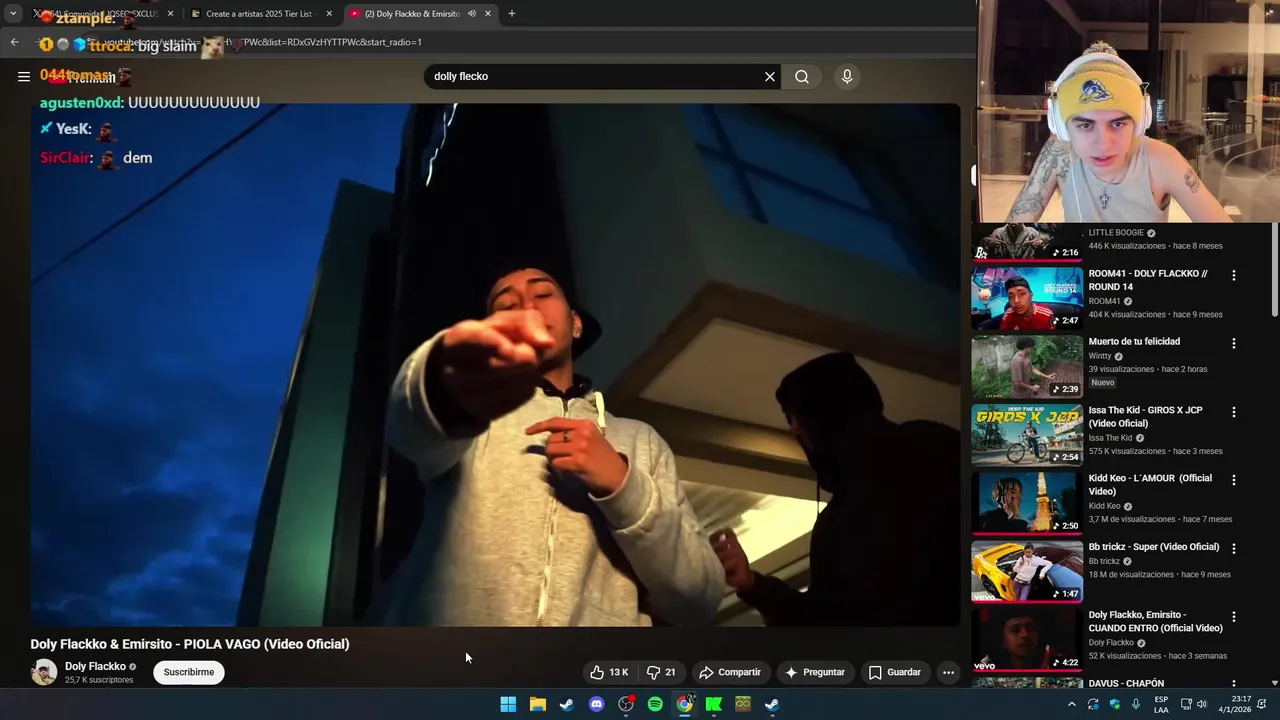The height and width of the screenshot is (720, 1280).
Task: Open 'Bb trickz - Super (Video Oficial)' title
Action: [x=1154, y=547]
